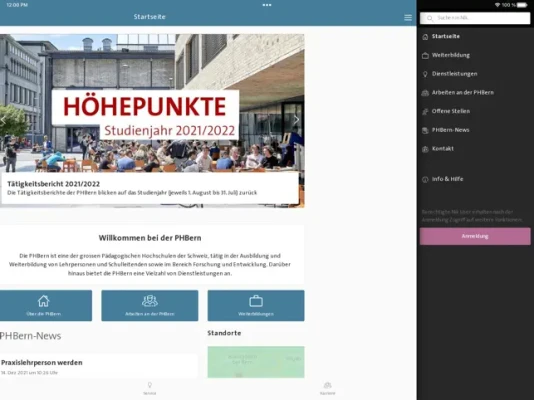The image size is (534, 400).
Task: Tap the Info & Hilfe icon
Action: tap(425, 179)
